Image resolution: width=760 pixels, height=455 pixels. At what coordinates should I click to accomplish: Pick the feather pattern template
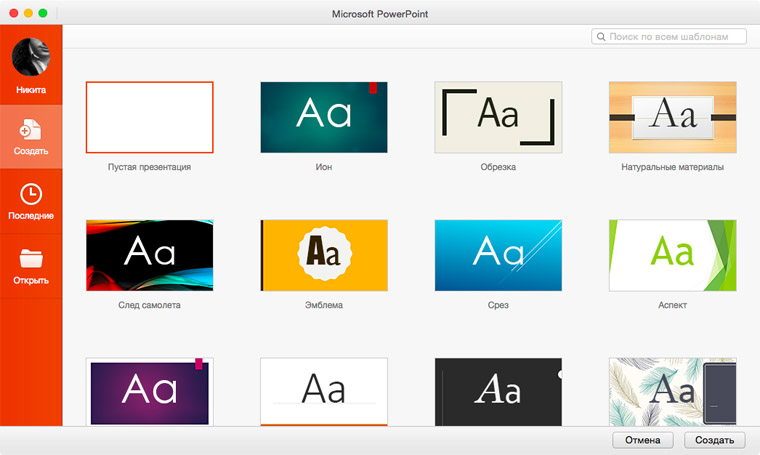click(672, 391)
